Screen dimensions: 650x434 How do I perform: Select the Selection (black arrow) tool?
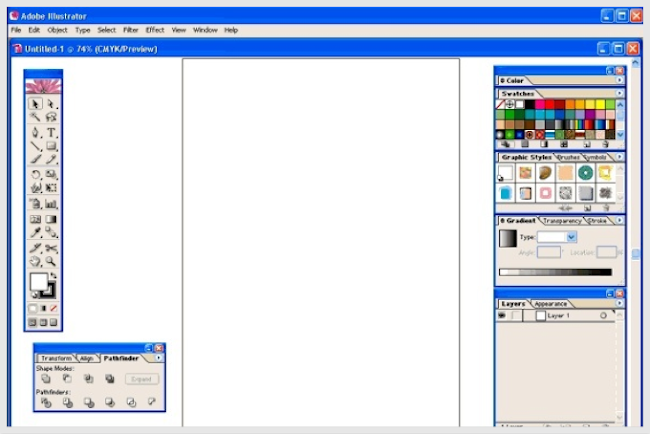pos(35,103)
